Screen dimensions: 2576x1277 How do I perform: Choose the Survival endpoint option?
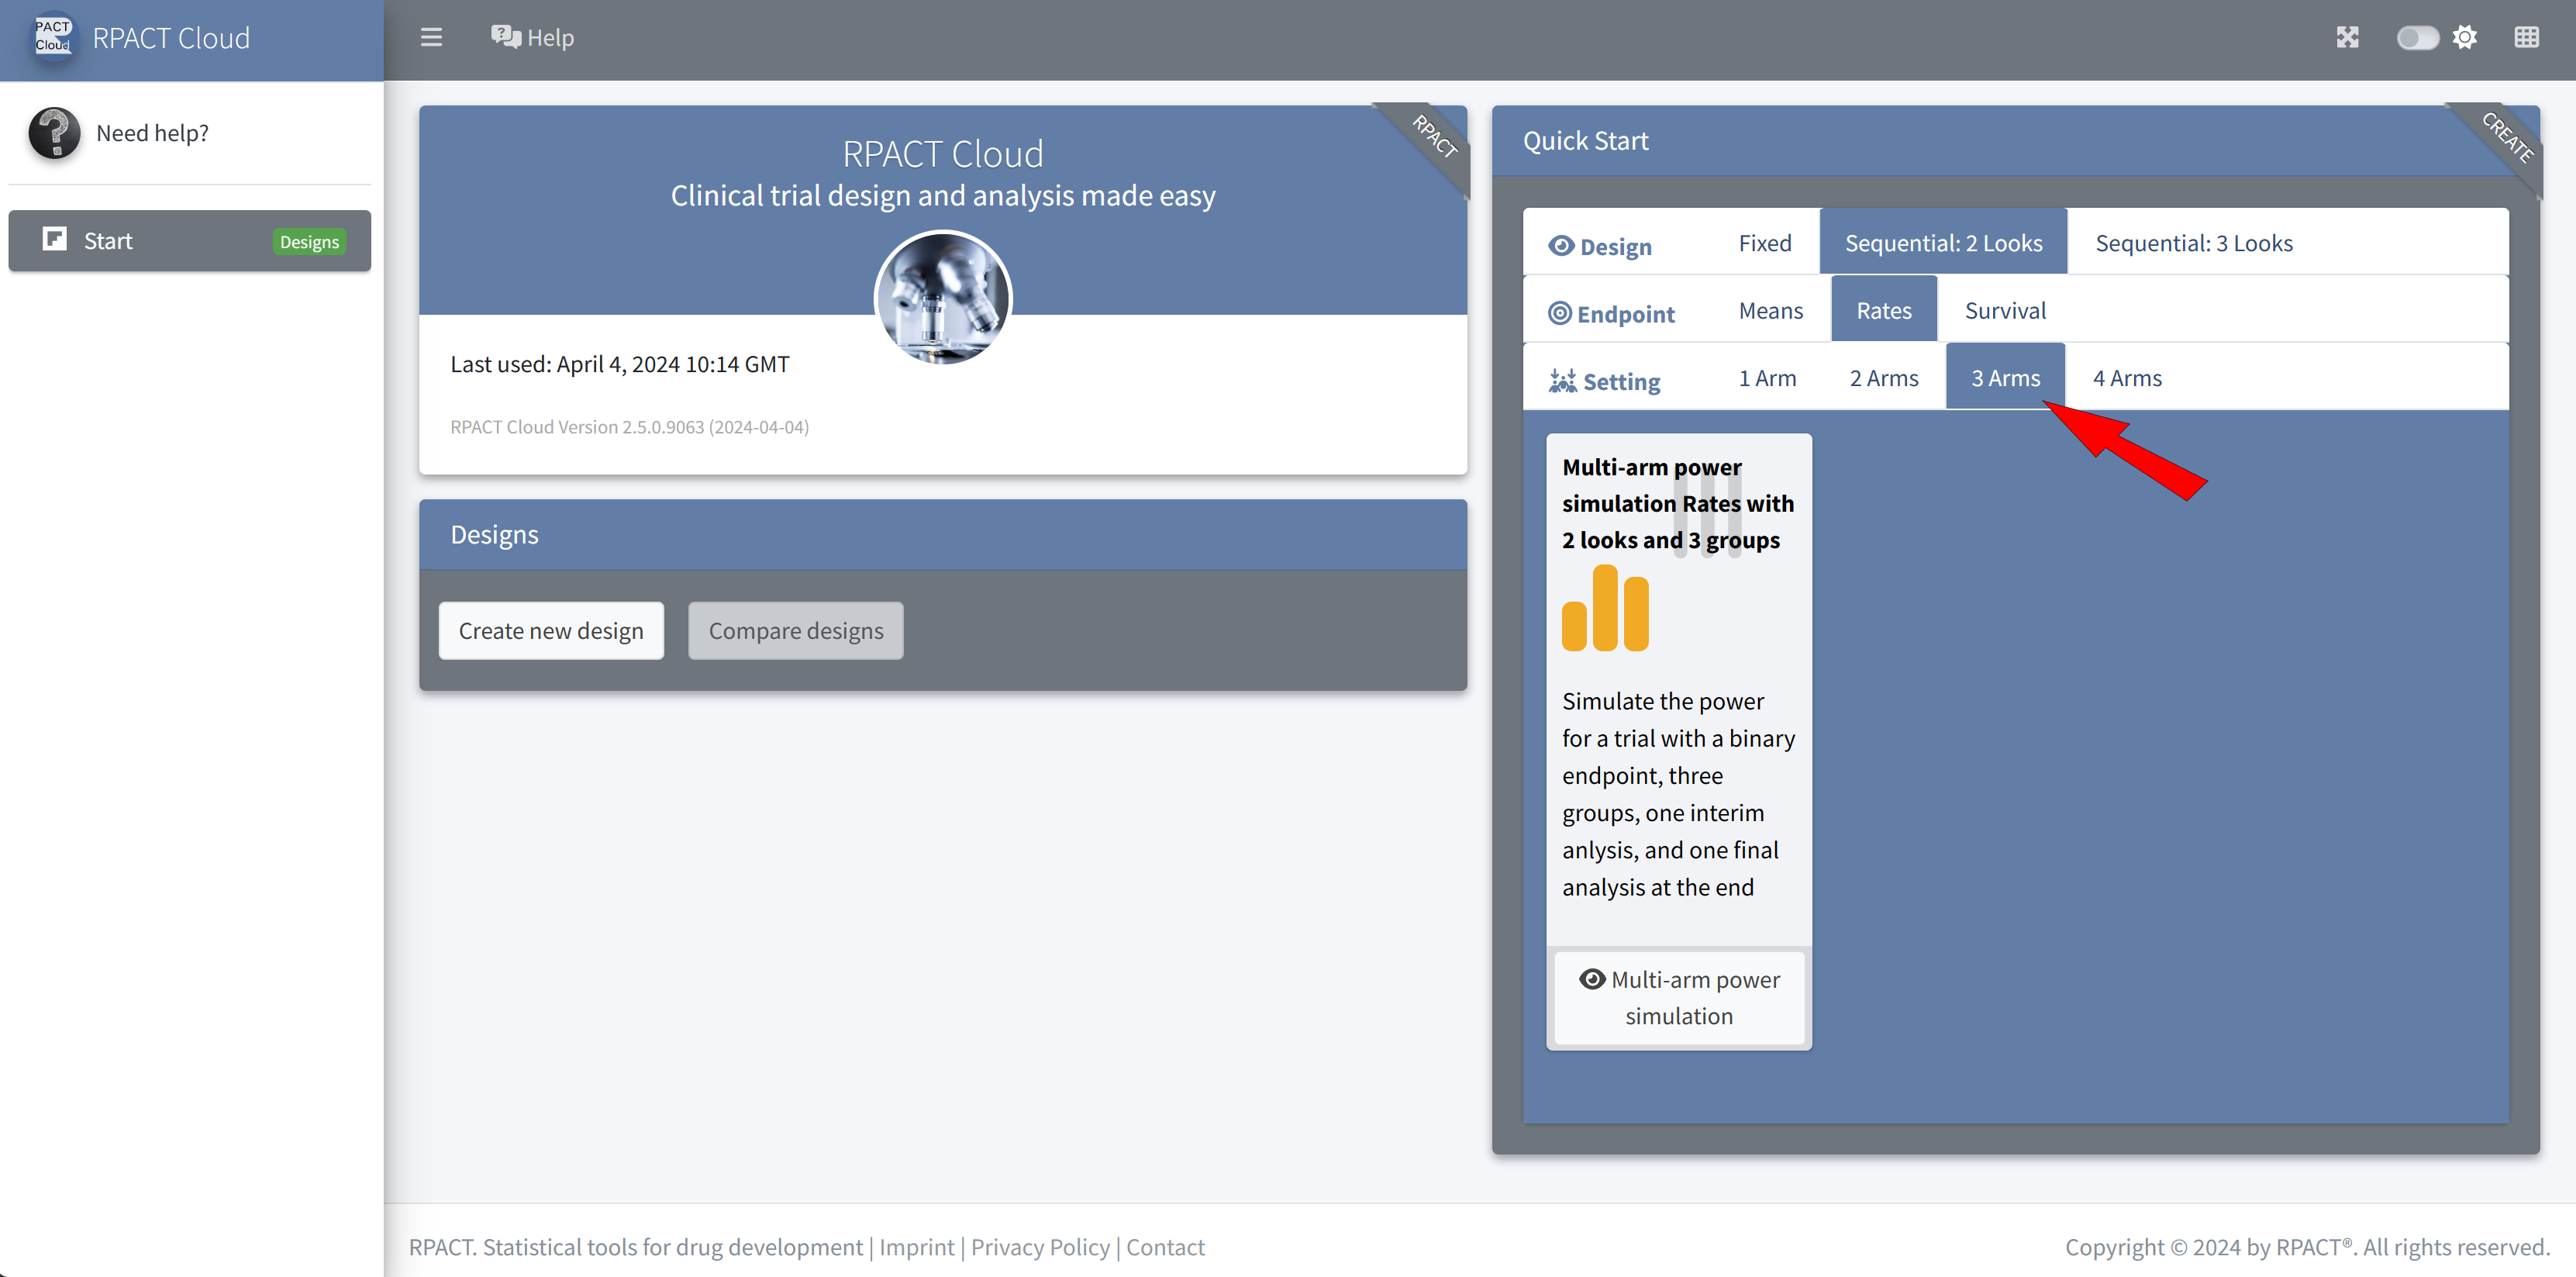point(2005,311)
